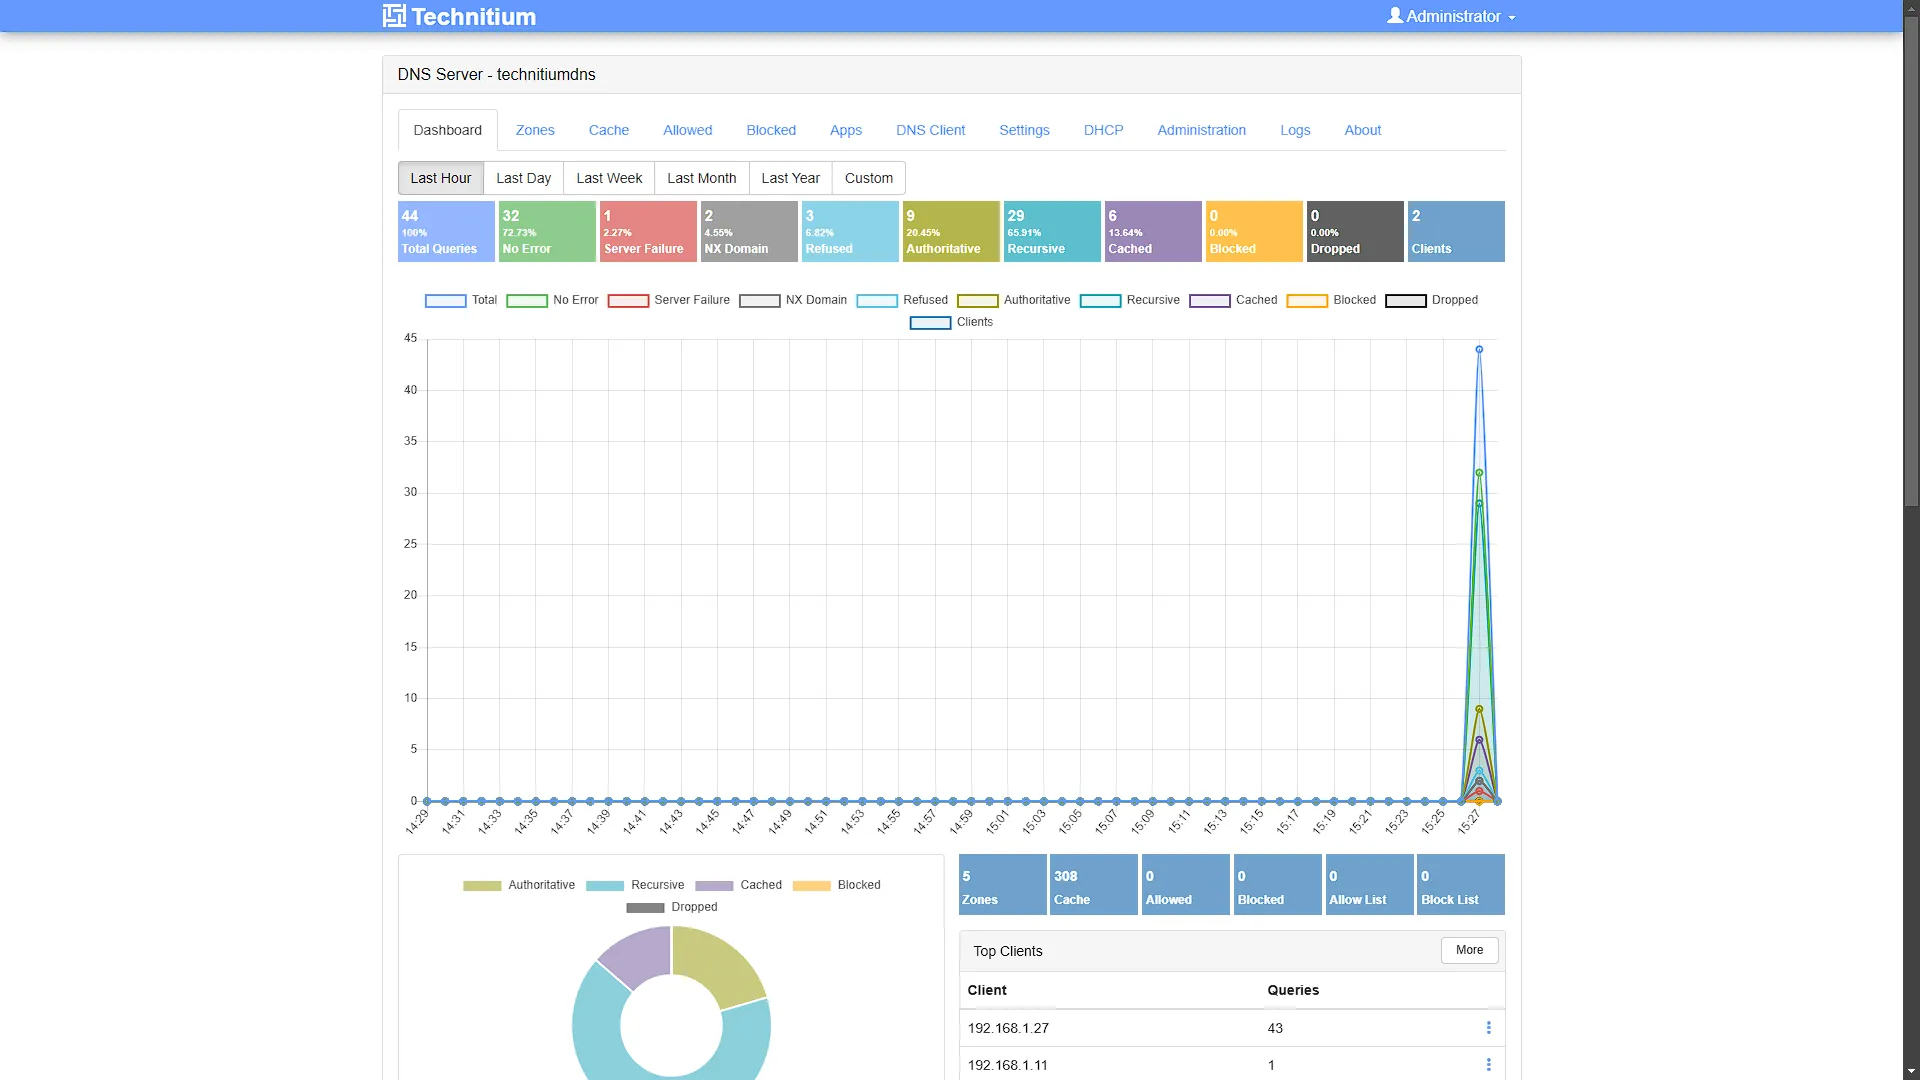
Task: Click the Recursive stat tile
Action: 1052,231
